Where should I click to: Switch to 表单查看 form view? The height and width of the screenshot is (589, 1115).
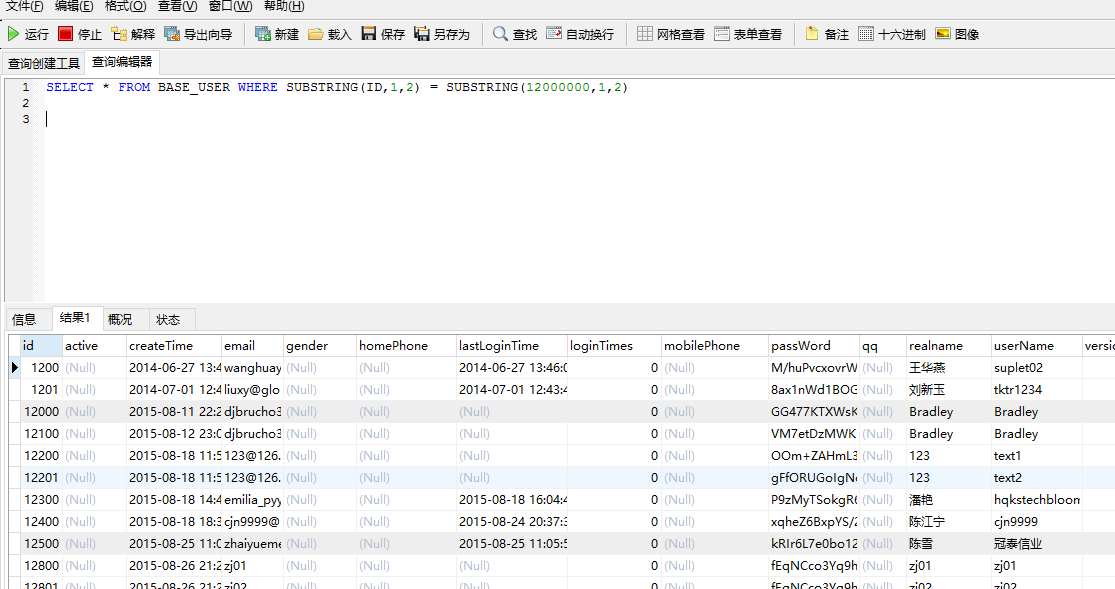coord(748,34)
